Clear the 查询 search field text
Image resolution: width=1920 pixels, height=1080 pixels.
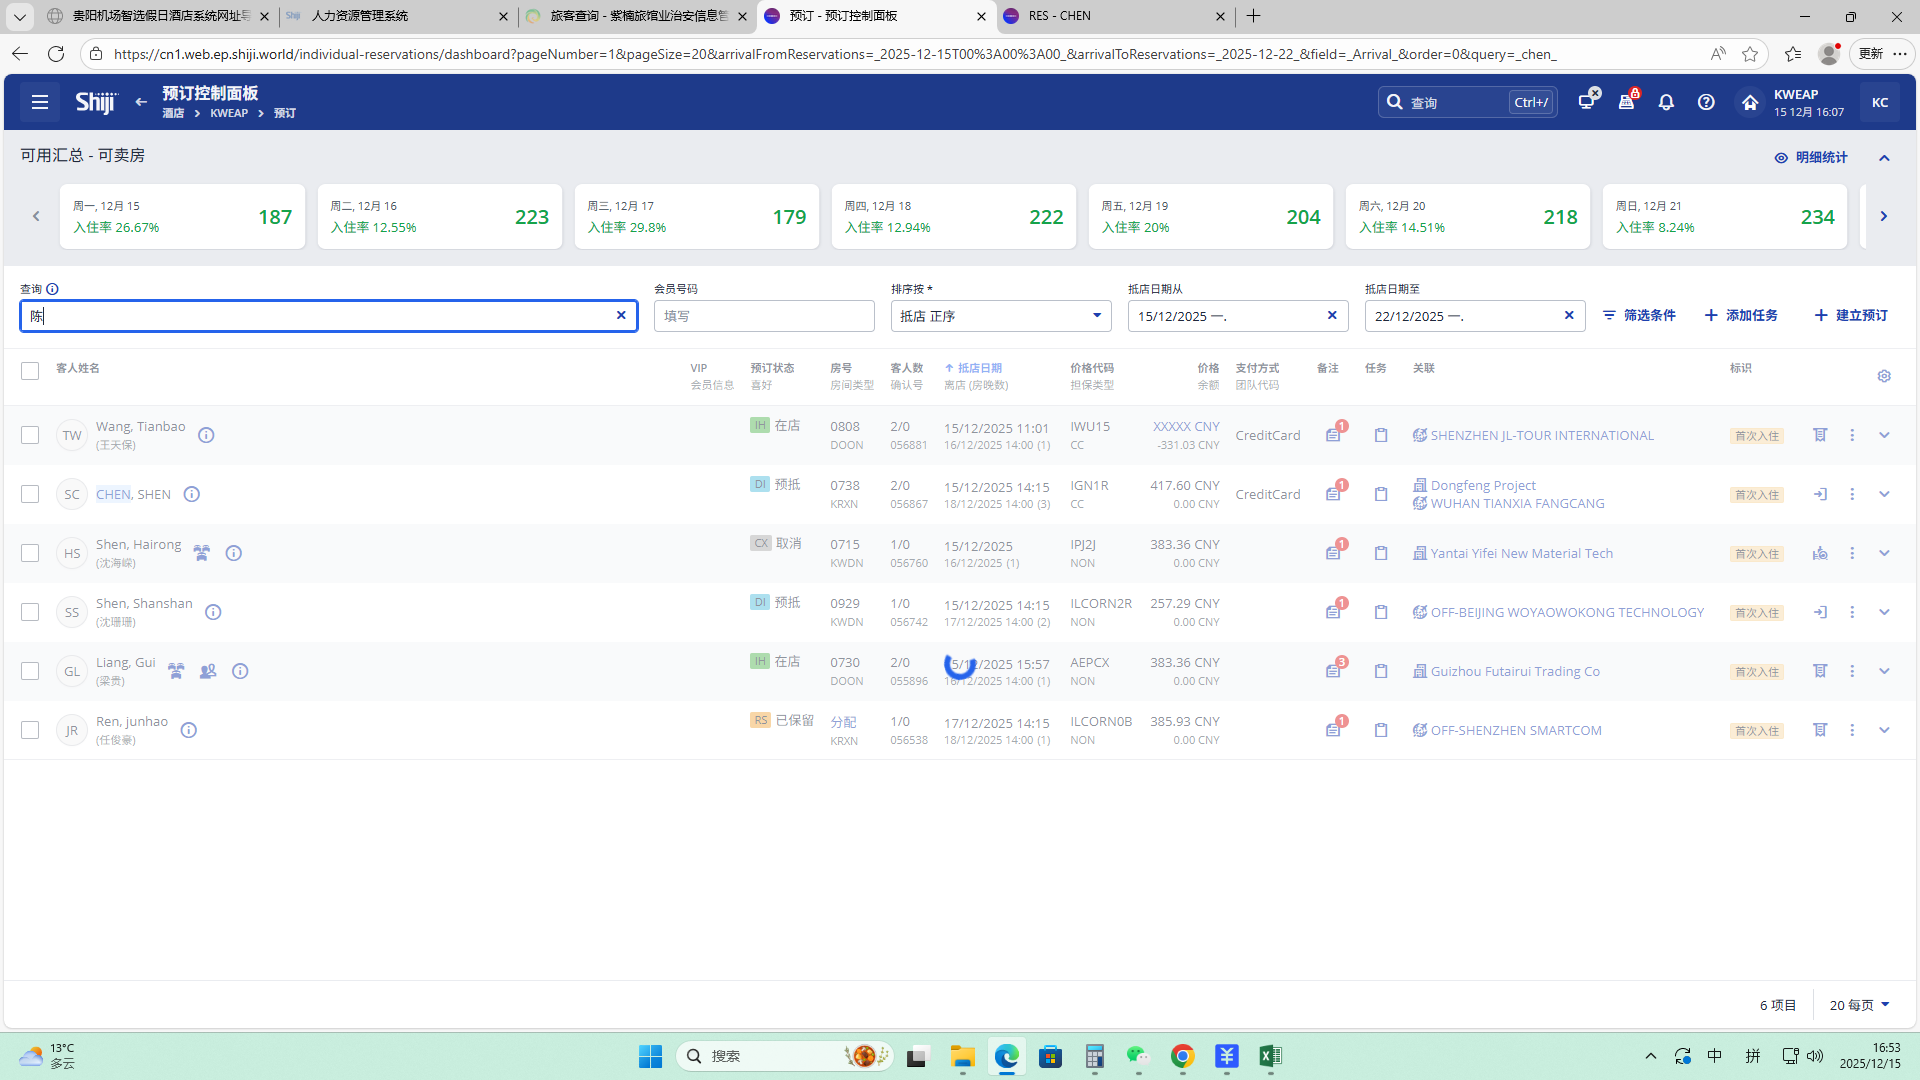[621, 315]
